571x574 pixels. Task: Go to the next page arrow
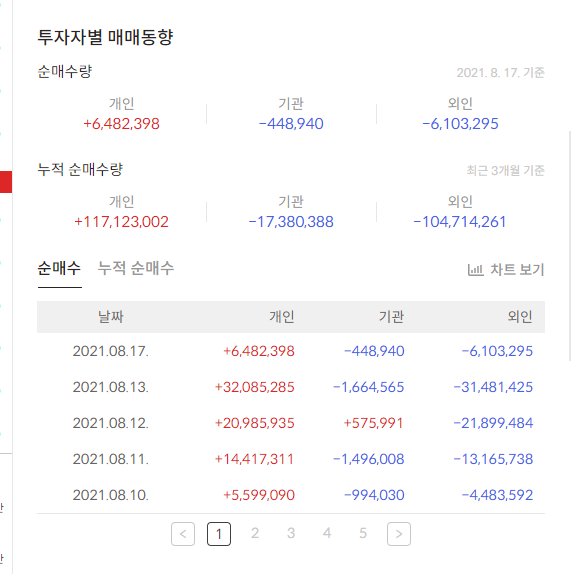399,534
